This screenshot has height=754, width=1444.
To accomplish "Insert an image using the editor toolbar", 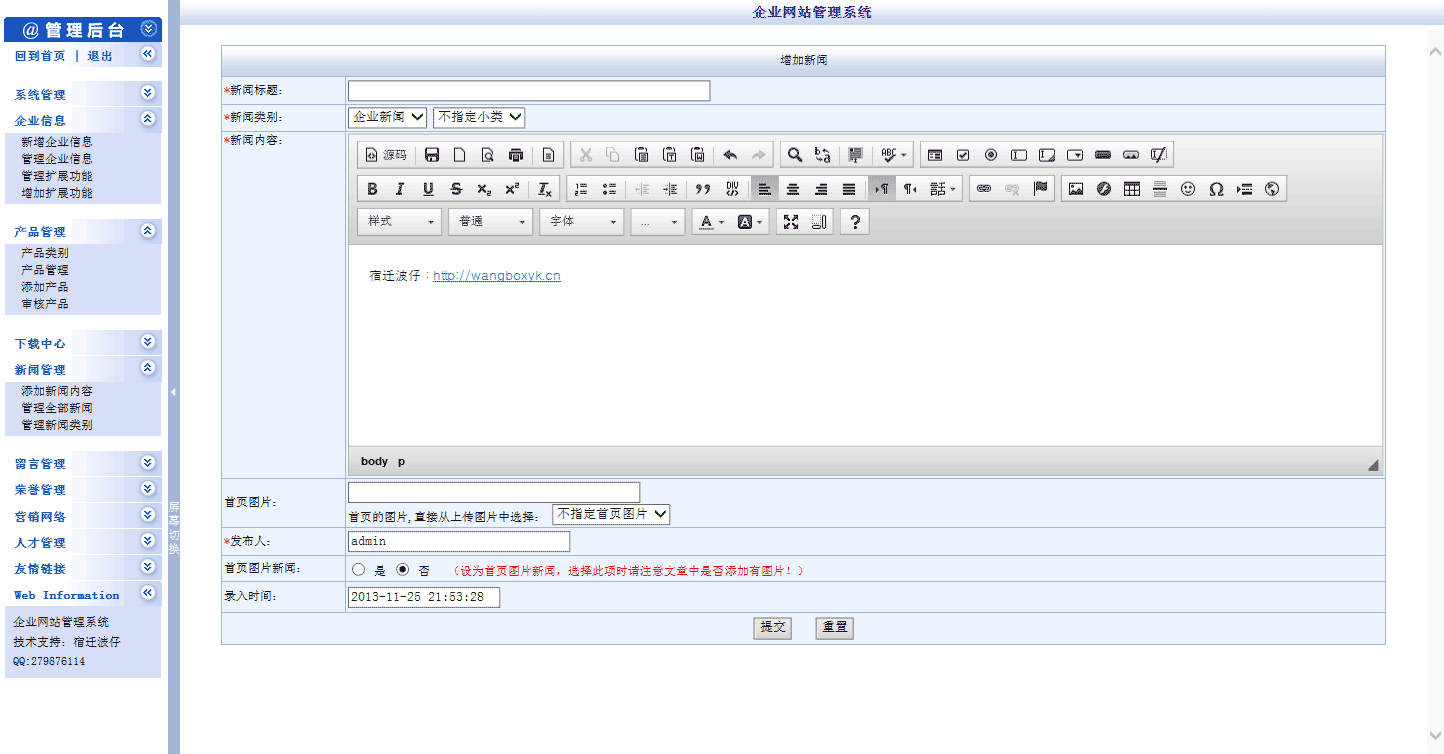I will pyautogui.click(x=1076, y=189).
